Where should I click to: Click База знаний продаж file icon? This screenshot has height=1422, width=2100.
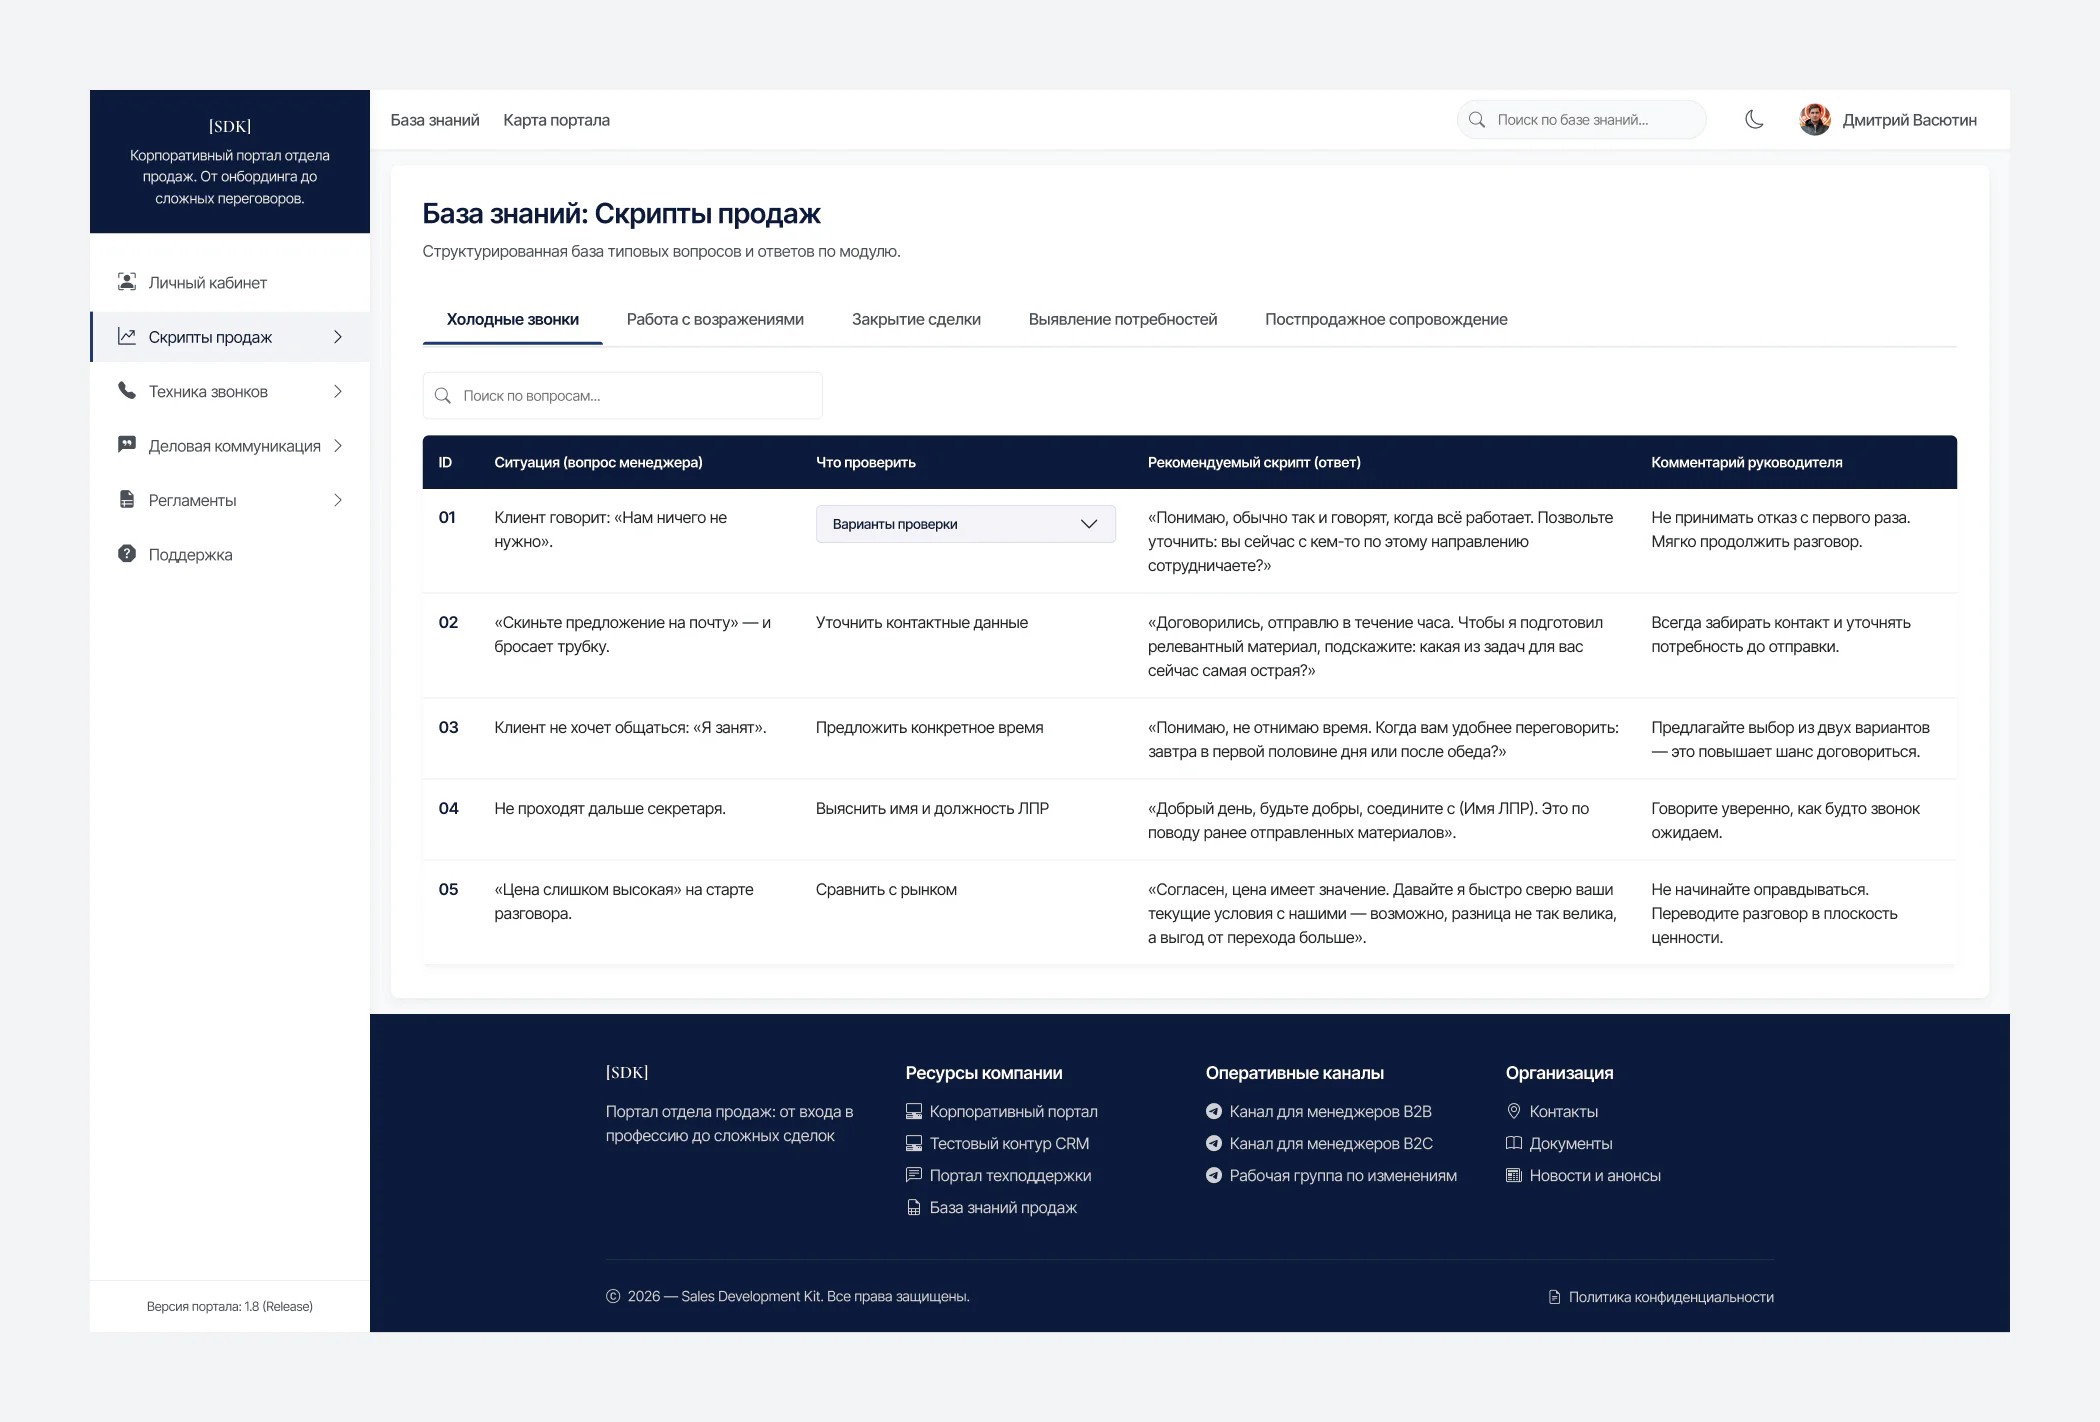(914, 1208)
